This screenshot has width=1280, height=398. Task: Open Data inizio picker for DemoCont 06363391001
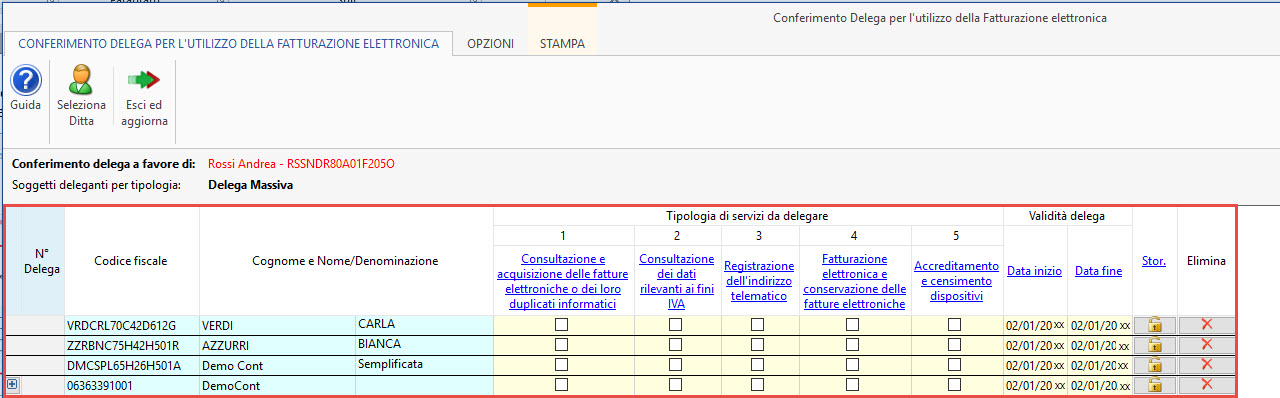pos(1035,385)
